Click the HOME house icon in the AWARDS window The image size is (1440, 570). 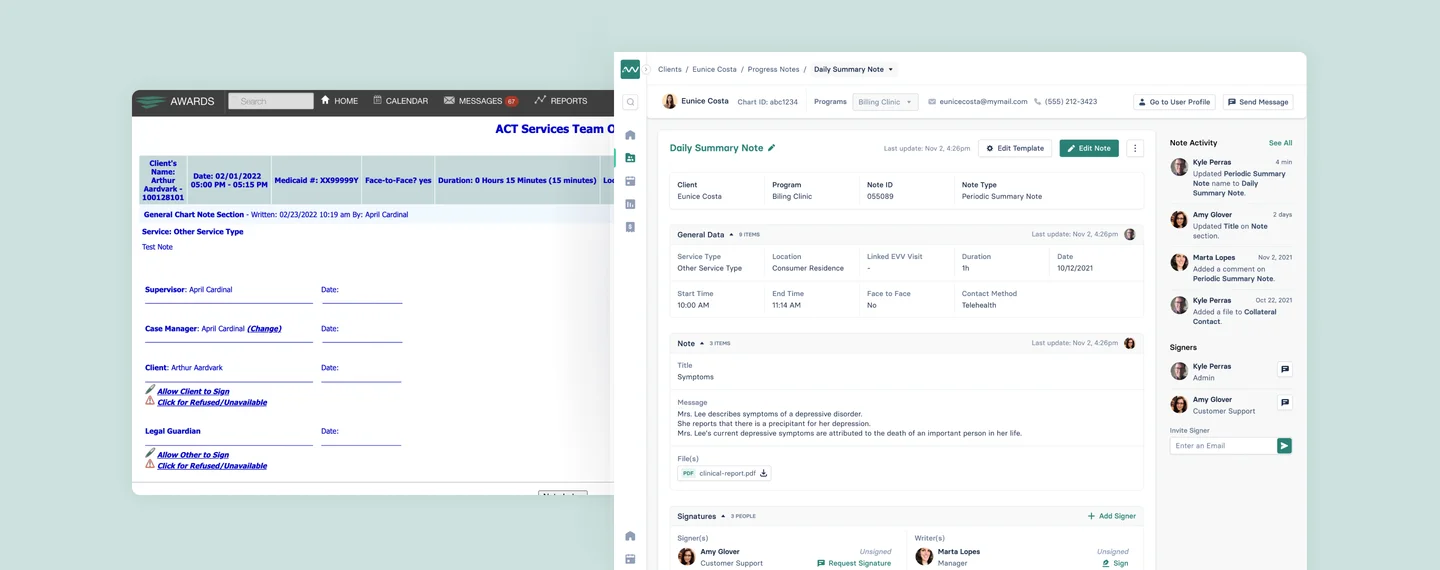coord(326,100)
